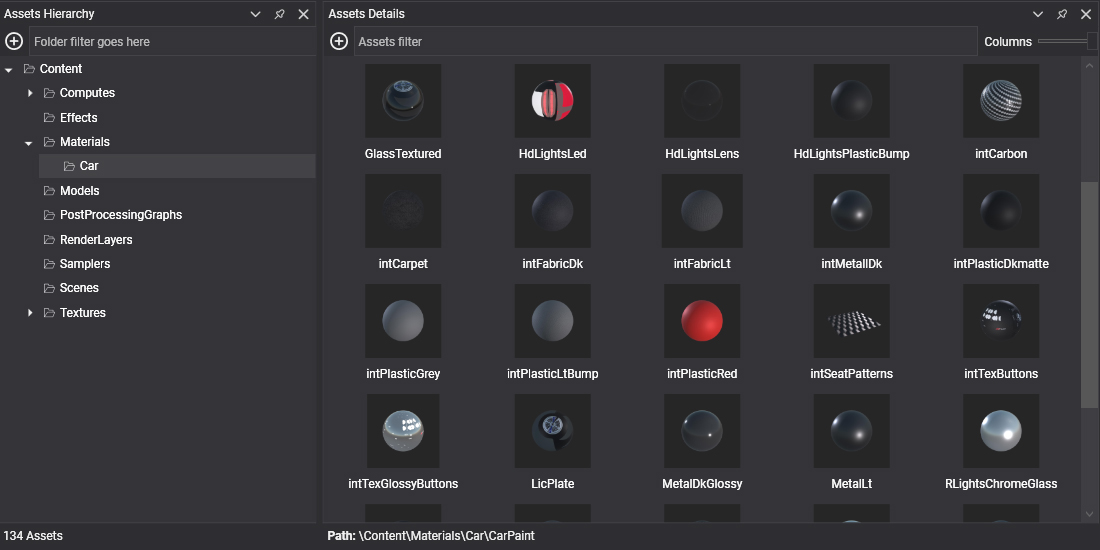
Task: Type in the Assets filter field
Action: tap(664, 41)
